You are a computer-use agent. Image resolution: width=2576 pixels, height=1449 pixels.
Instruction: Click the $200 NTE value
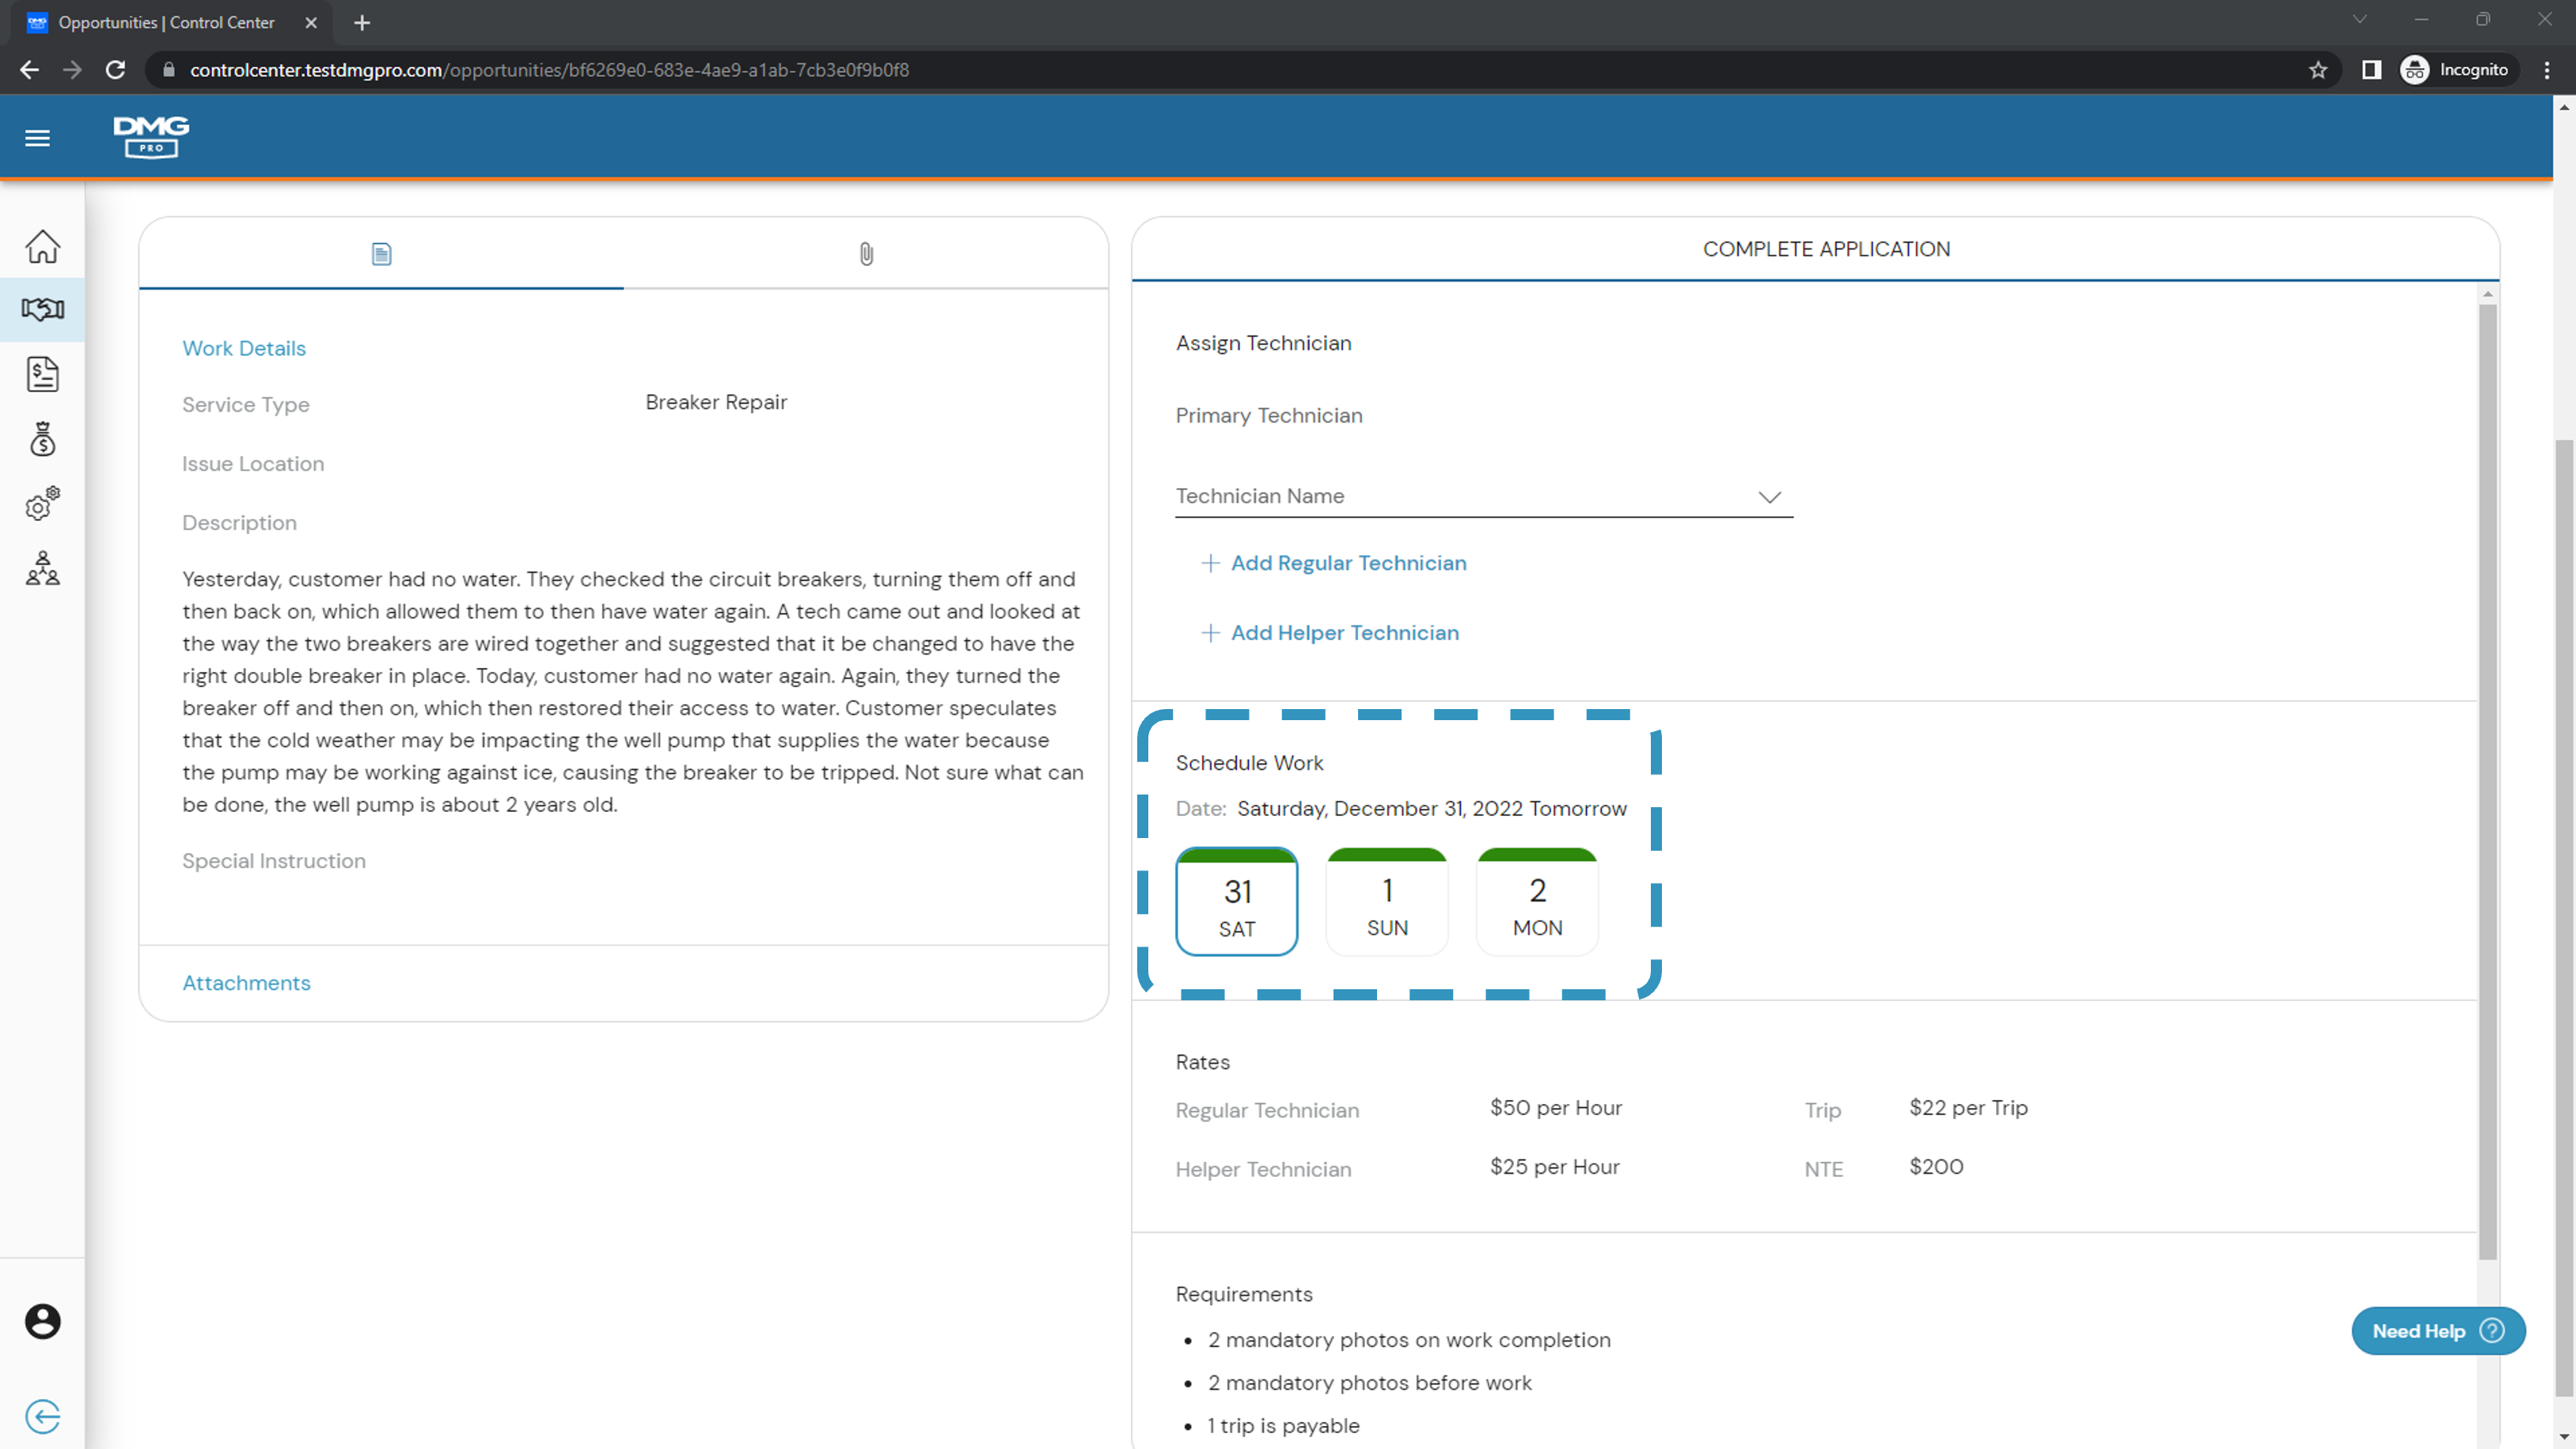[x=1936, y=1167]
